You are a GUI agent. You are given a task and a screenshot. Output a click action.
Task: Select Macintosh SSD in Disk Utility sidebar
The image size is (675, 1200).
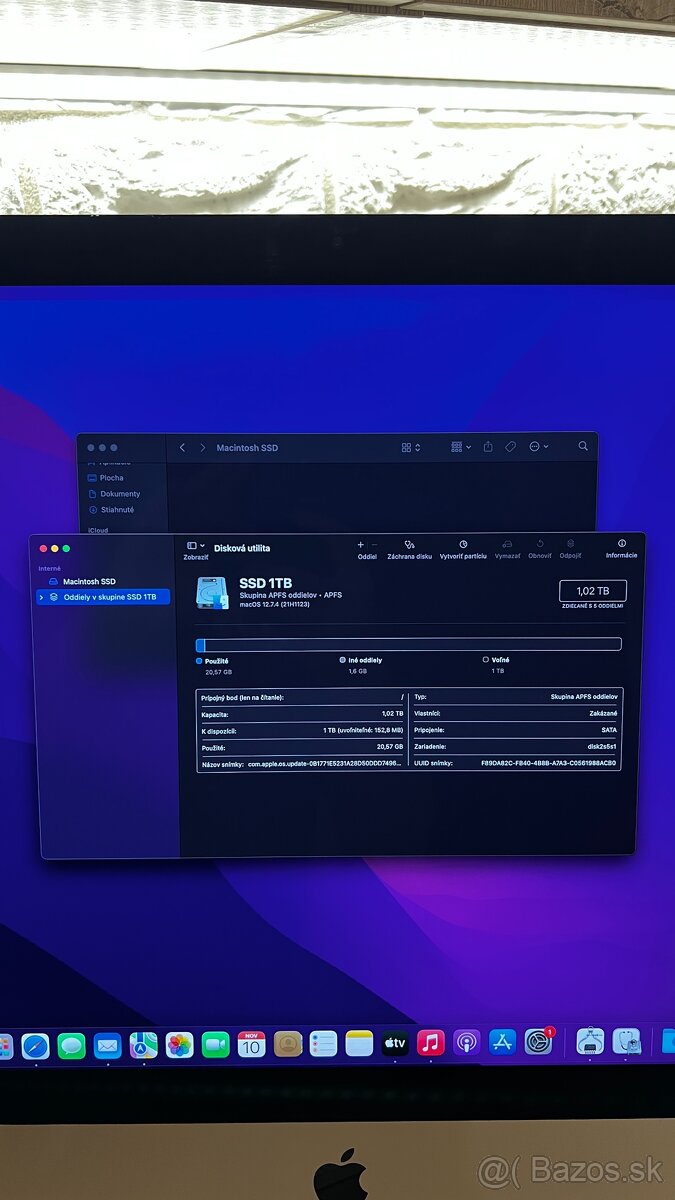pos(89,581)
